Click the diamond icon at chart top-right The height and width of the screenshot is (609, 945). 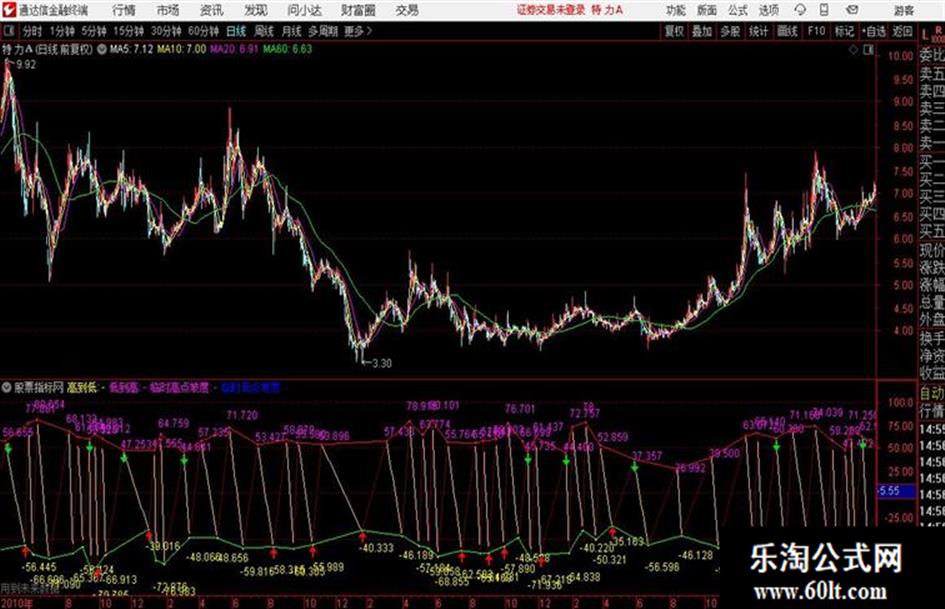853,50
